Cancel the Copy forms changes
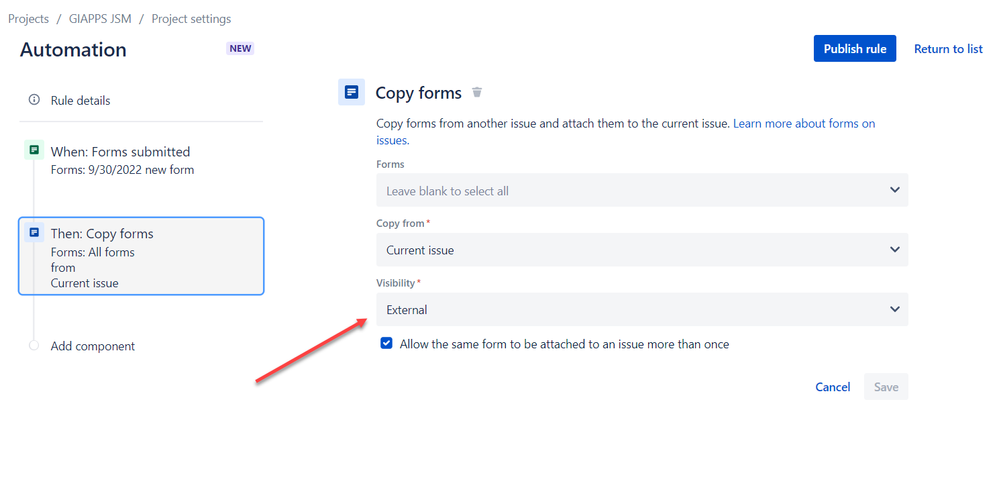 (833, 387)
